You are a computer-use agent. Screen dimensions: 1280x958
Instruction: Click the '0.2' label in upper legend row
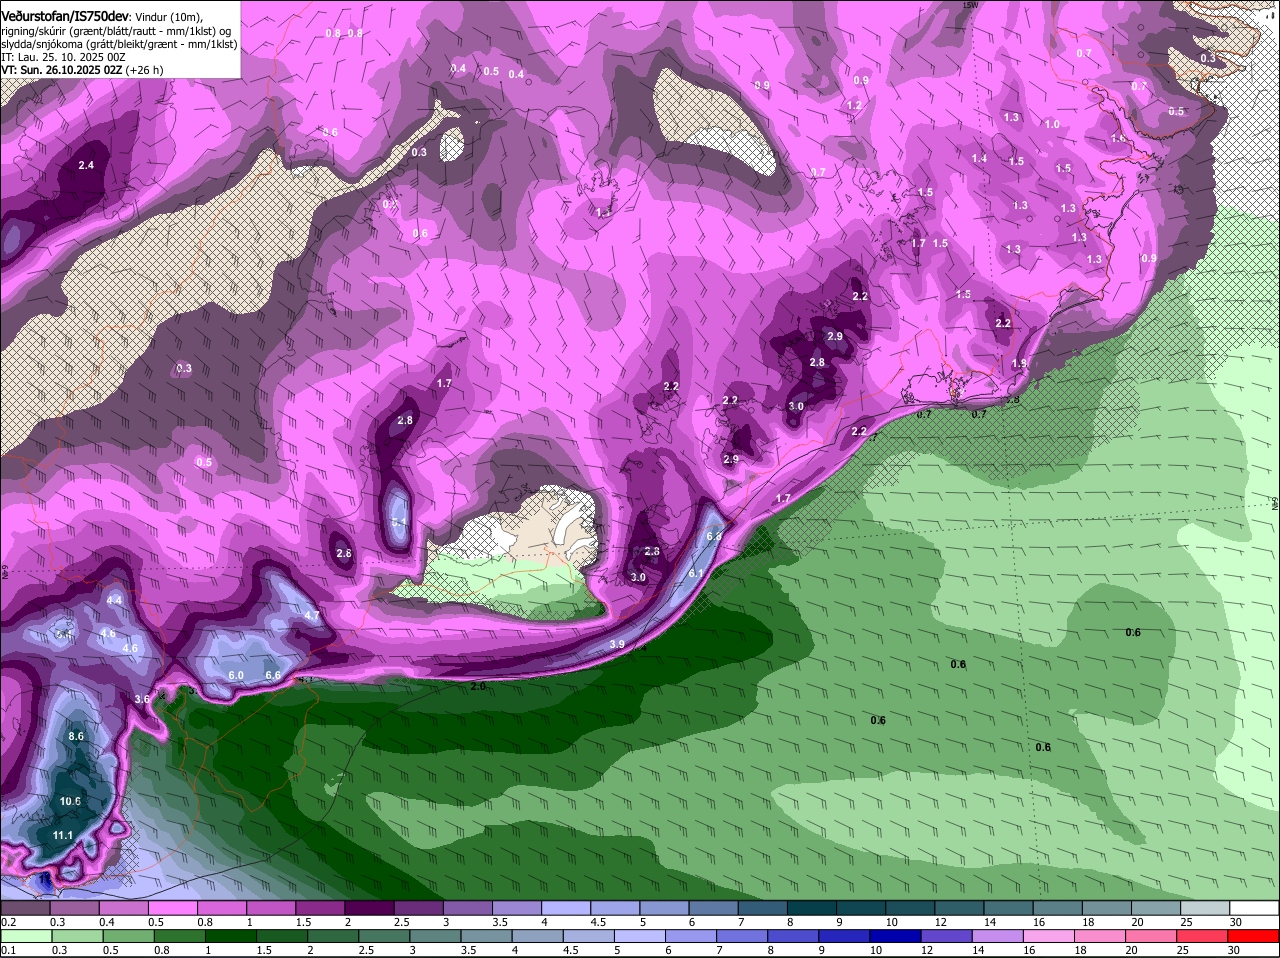click(x=8, y=922)
